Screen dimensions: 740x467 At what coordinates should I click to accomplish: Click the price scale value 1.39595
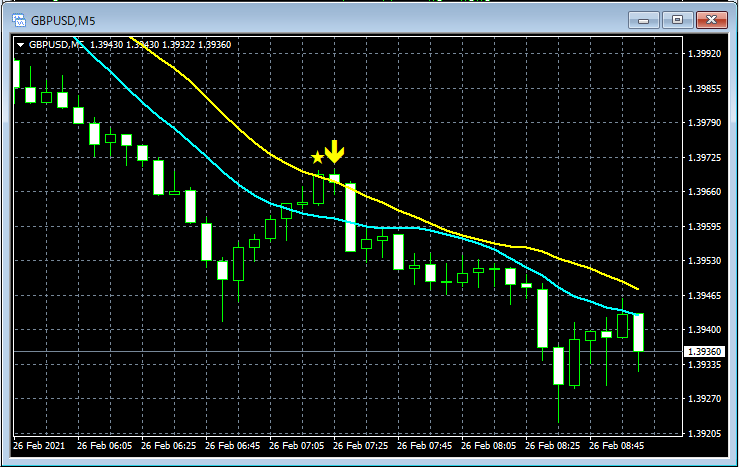pyautogui.click(x=705, y=226)
